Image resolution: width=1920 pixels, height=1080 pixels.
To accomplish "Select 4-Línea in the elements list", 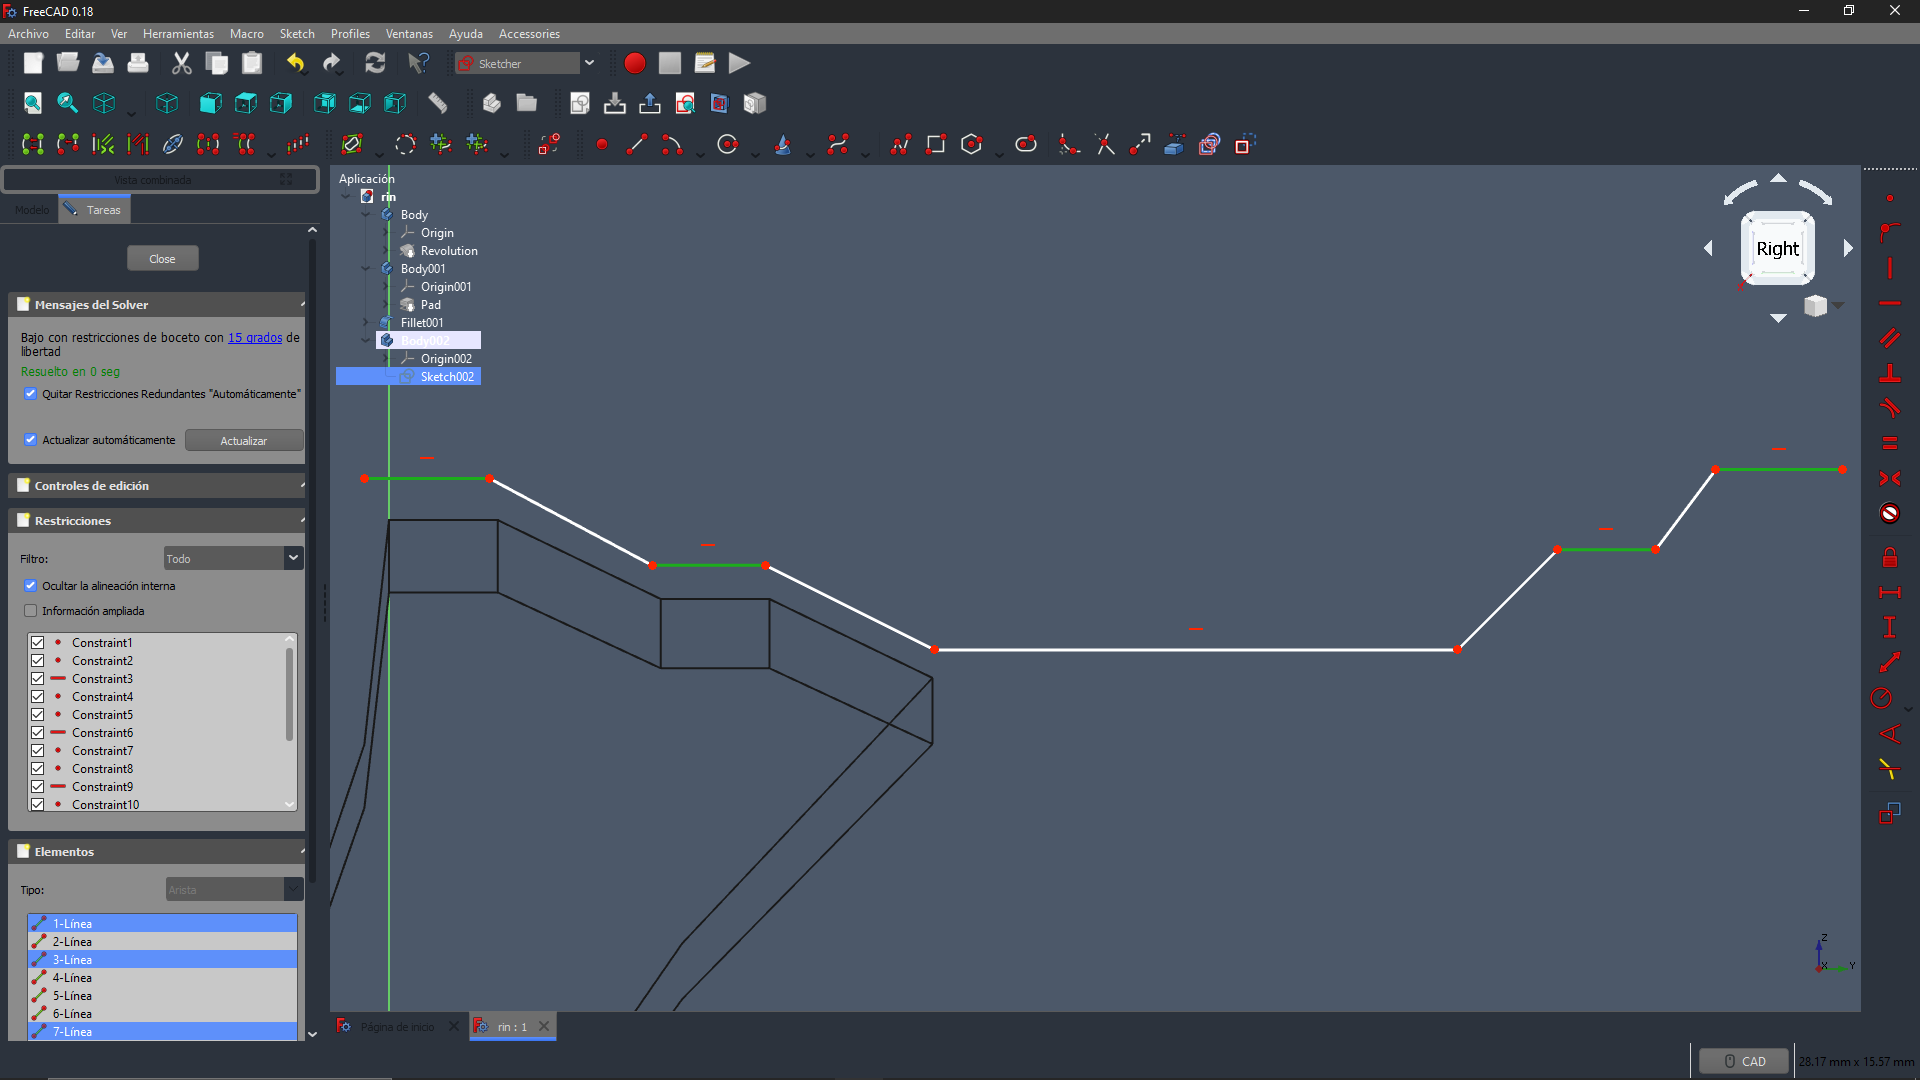I will pos(72,978).
